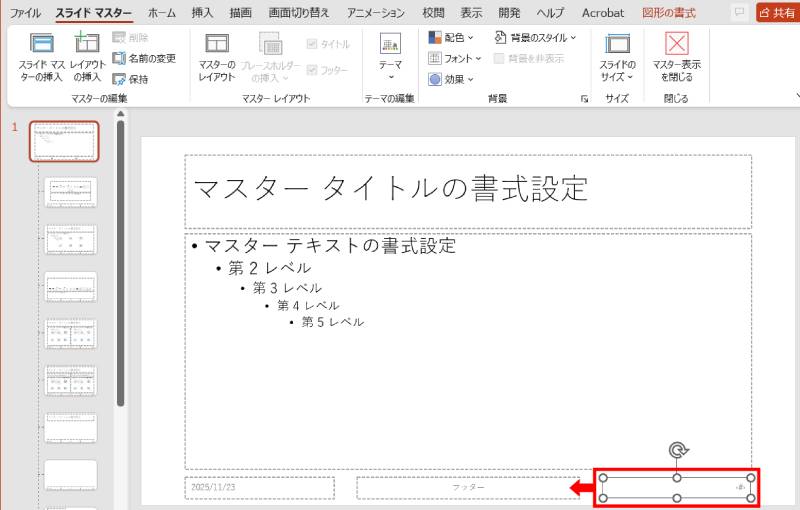
Task: Click the Delete (削除) button in ribbon
Action: (130, 37)
